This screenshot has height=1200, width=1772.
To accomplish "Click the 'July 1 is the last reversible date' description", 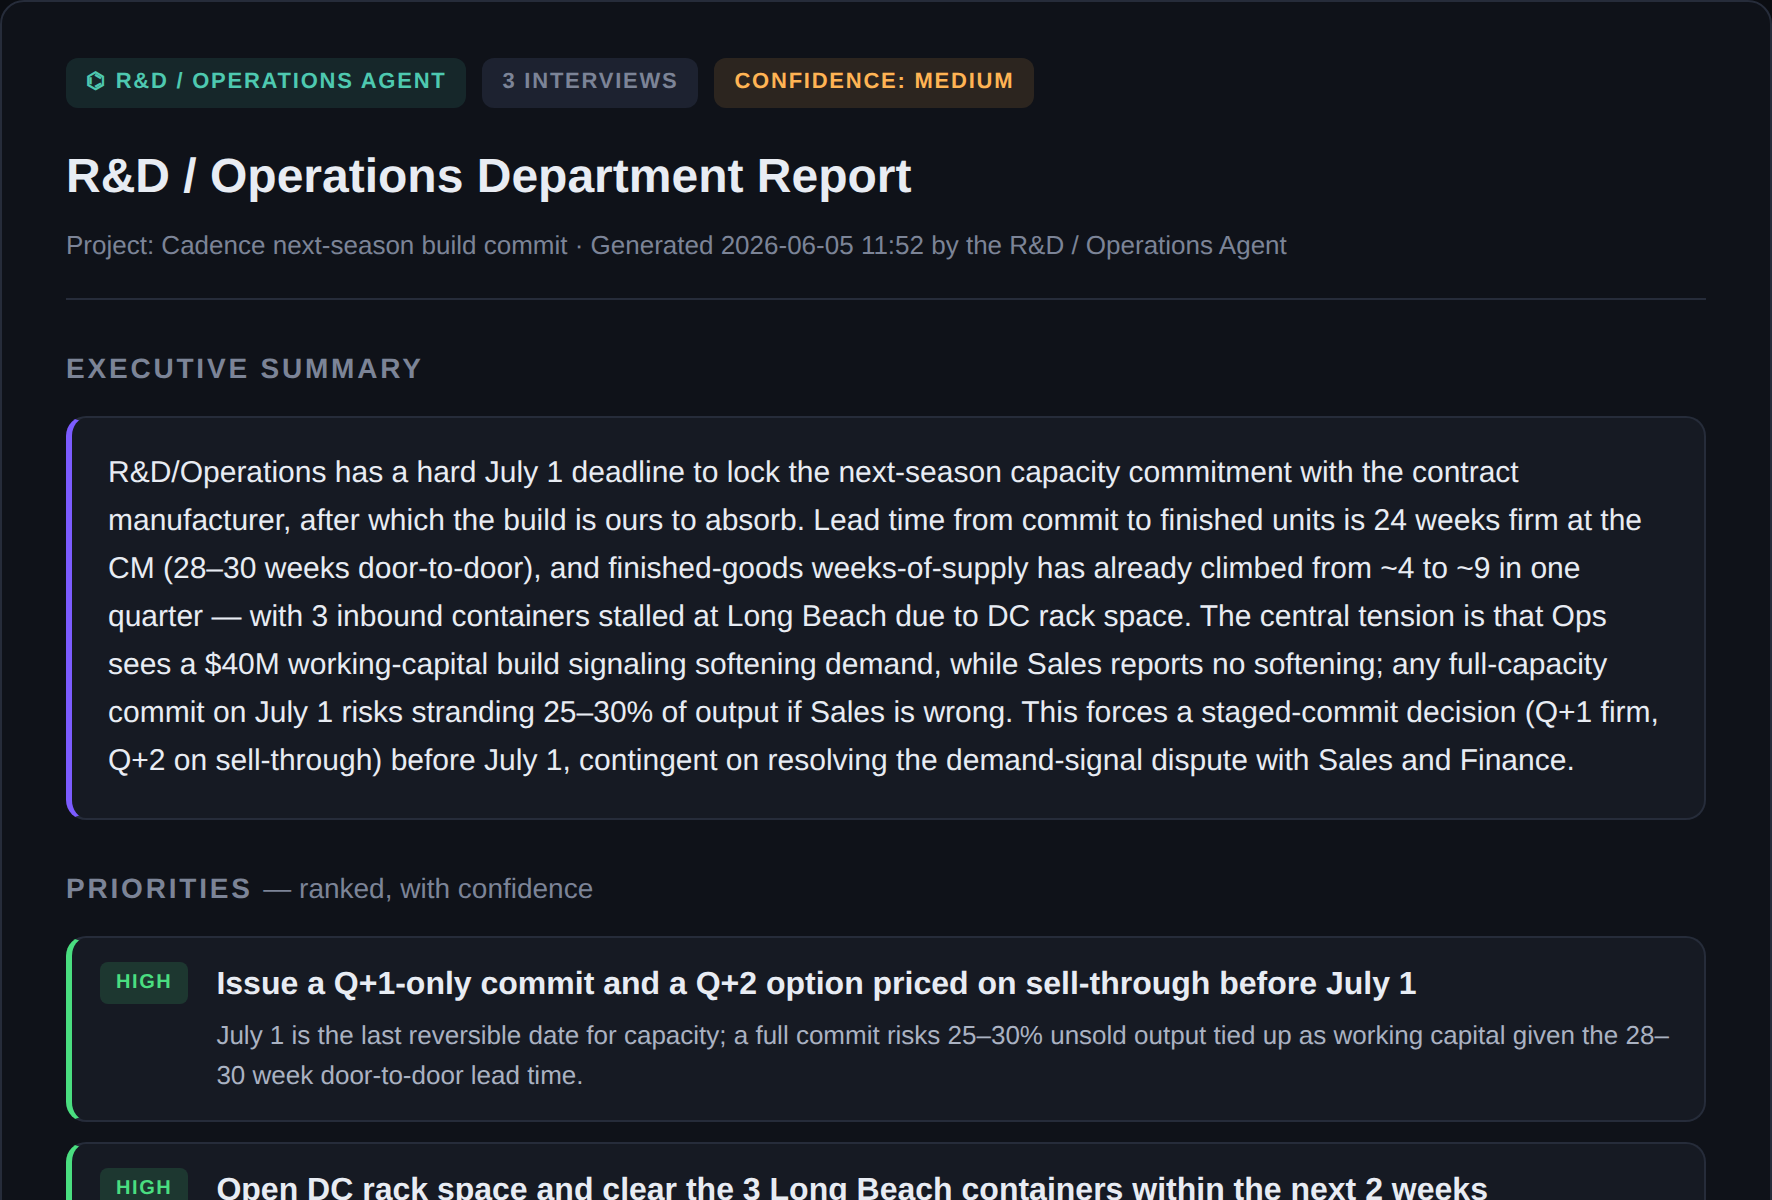I will point(943,1055).
